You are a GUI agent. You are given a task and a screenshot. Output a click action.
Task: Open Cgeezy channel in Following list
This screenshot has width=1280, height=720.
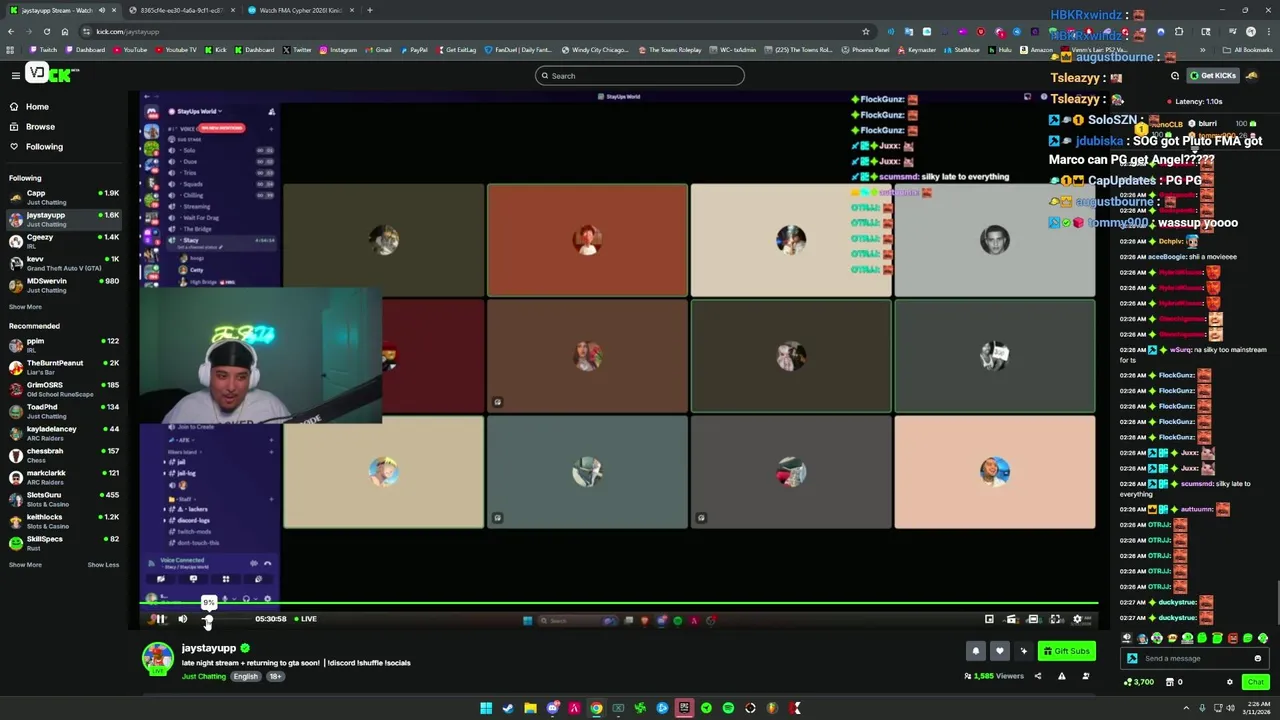pos(64,241)
